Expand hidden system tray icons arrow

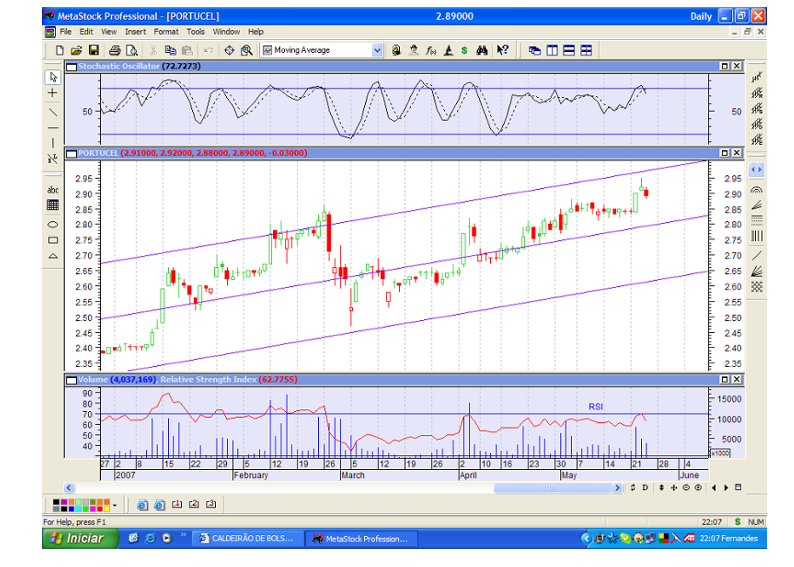tap(586, 539)
